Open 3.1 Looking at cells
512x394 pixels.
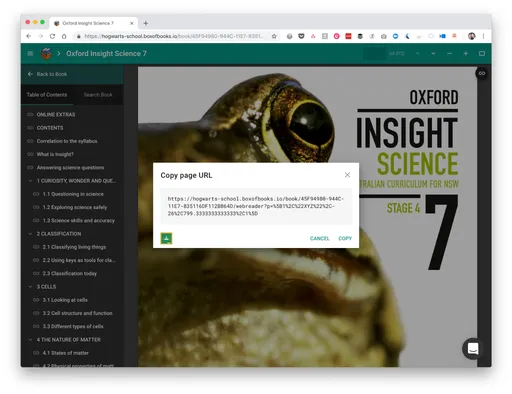click(65, 300)
